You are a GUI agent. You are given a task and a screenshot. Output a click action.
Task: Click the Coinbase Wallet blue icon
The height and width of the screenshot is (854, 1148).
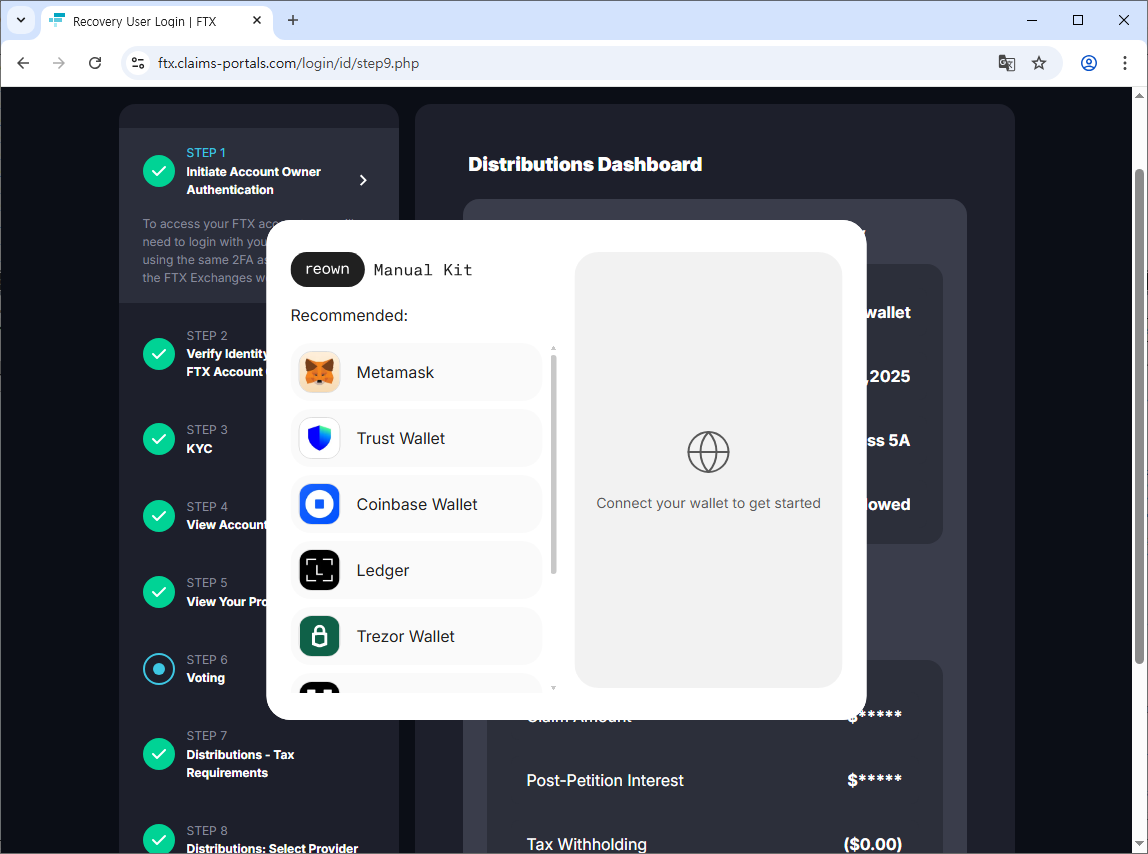click(319, 504)
